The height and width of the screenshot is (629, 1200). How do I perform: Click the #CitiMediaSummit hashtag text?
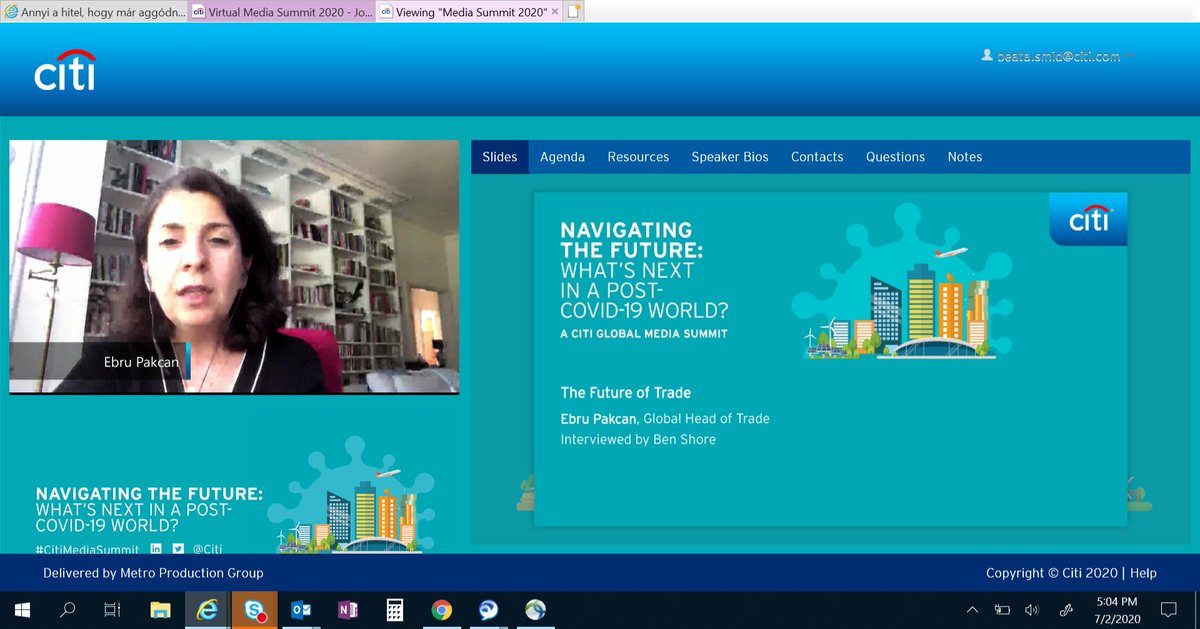coord(88,549)
